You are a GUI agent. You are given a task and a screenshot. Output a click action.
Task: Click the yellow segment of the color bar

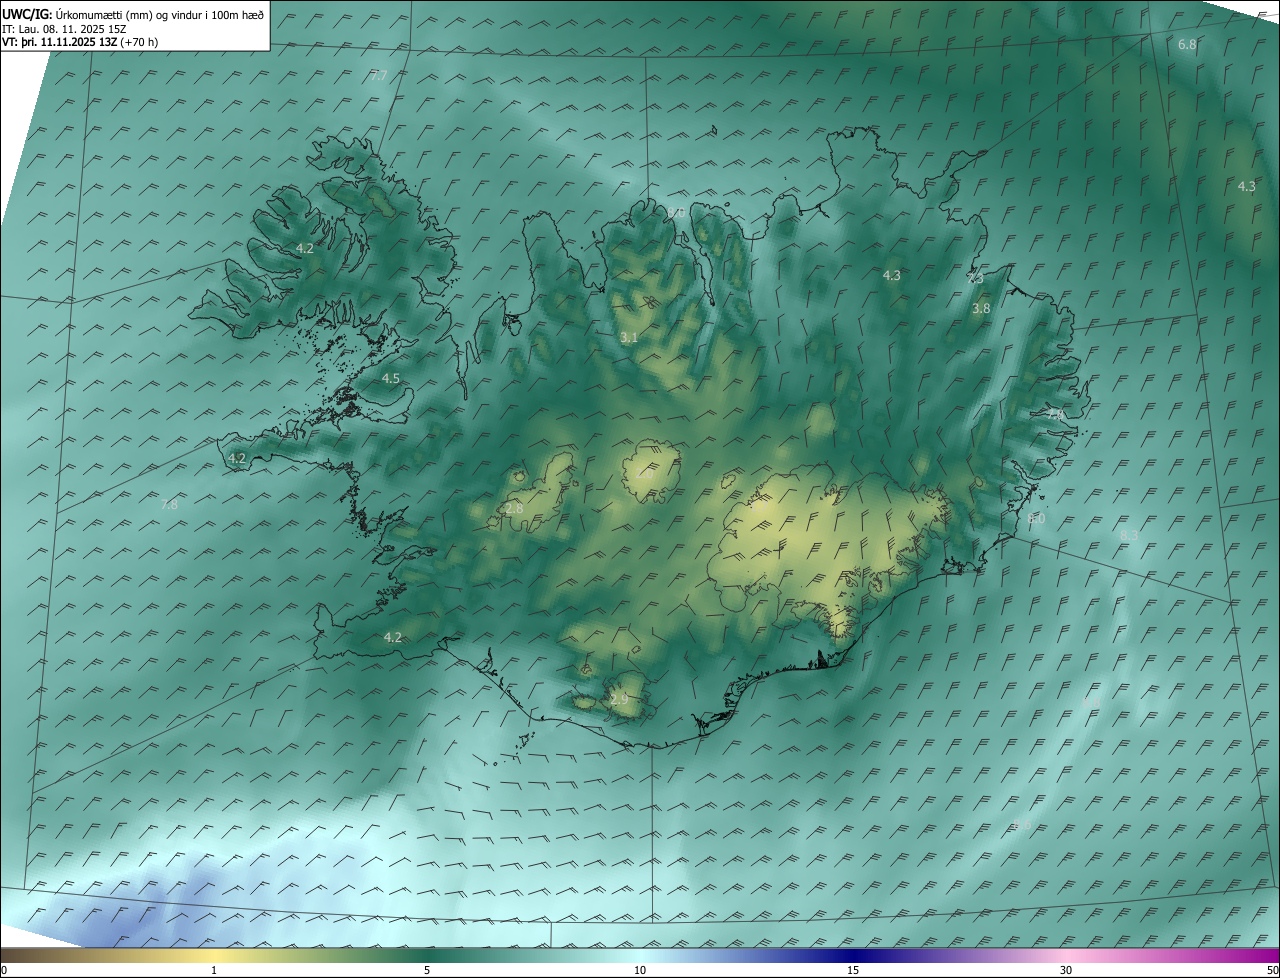click(214, 955)
